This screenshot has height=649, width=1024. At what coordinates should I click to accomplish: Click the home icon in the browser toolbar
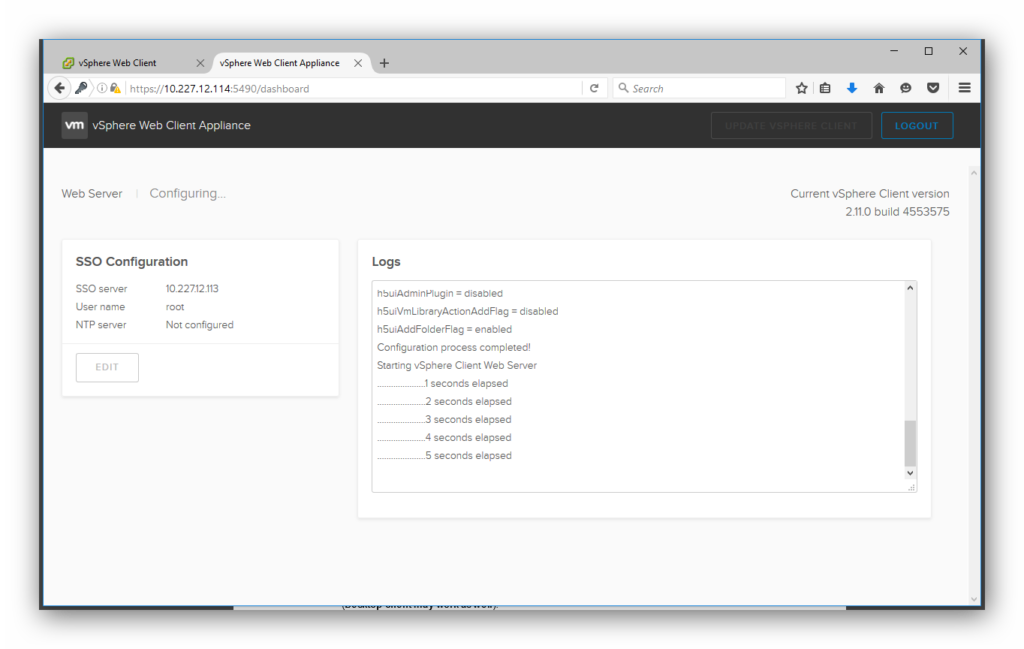coord(878,88)
